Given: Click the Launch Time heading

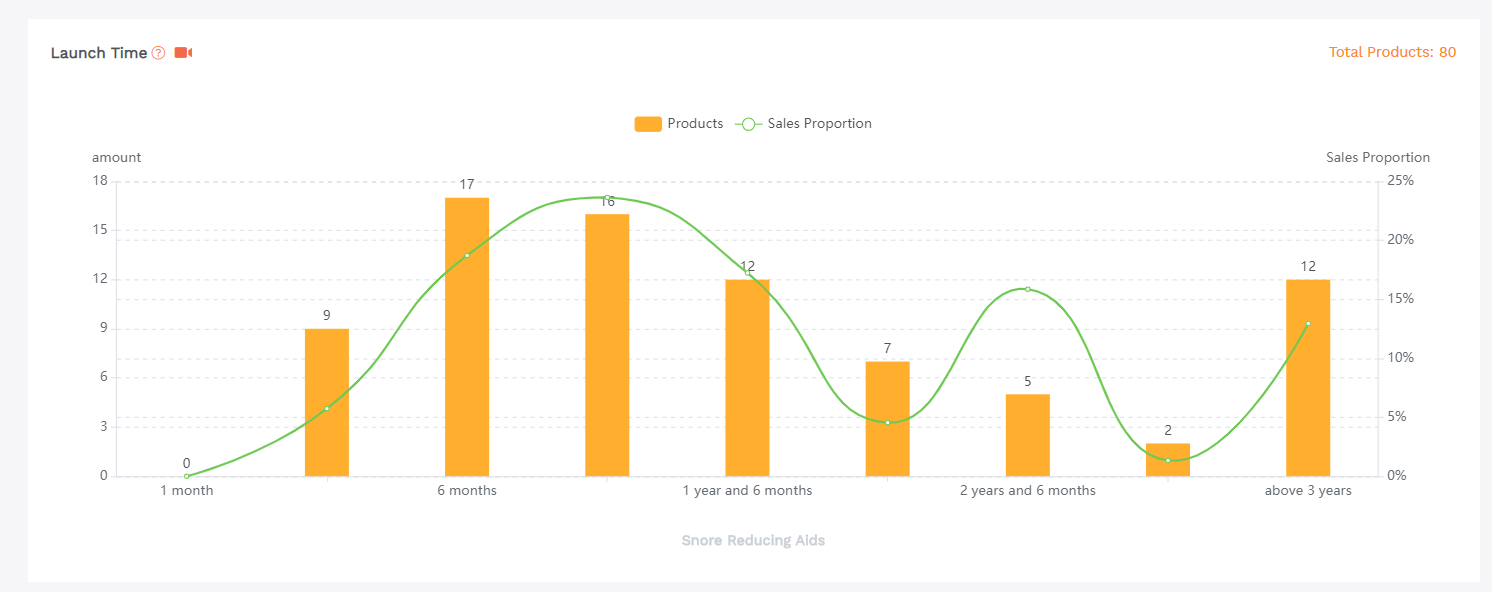Looking at the screenshot, I should pyautogui.click(x=99, y=53).
